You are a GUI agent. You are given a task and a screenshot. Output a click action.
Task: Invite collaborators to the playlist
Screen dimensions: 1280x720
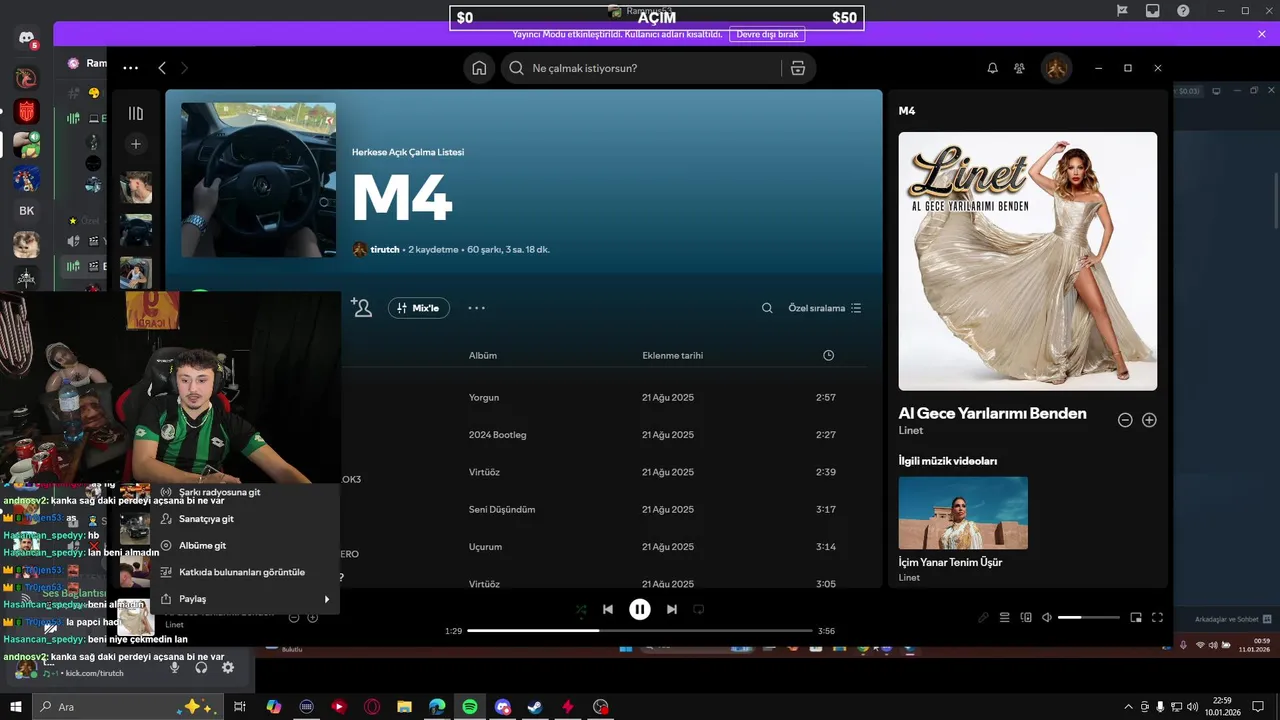click(x=362, y=308)
